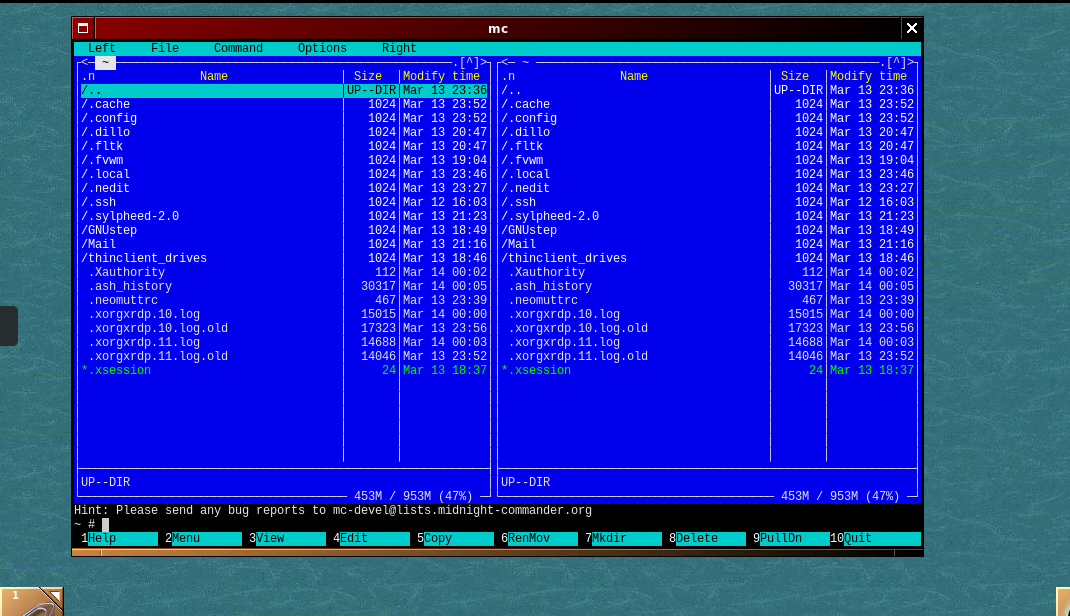
Task: Sort left panel by Size column header
Action: point(368,76)
